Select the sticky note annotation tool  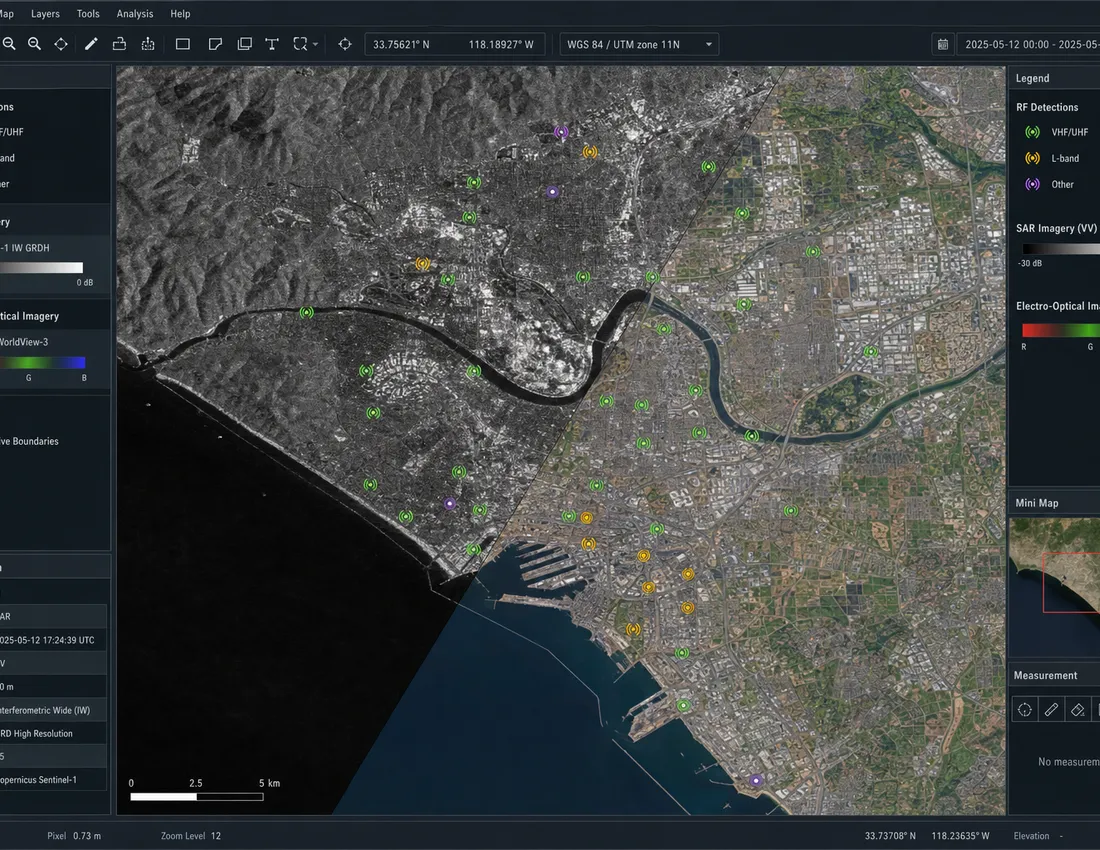pyautogui.click(x=215, y=44)
